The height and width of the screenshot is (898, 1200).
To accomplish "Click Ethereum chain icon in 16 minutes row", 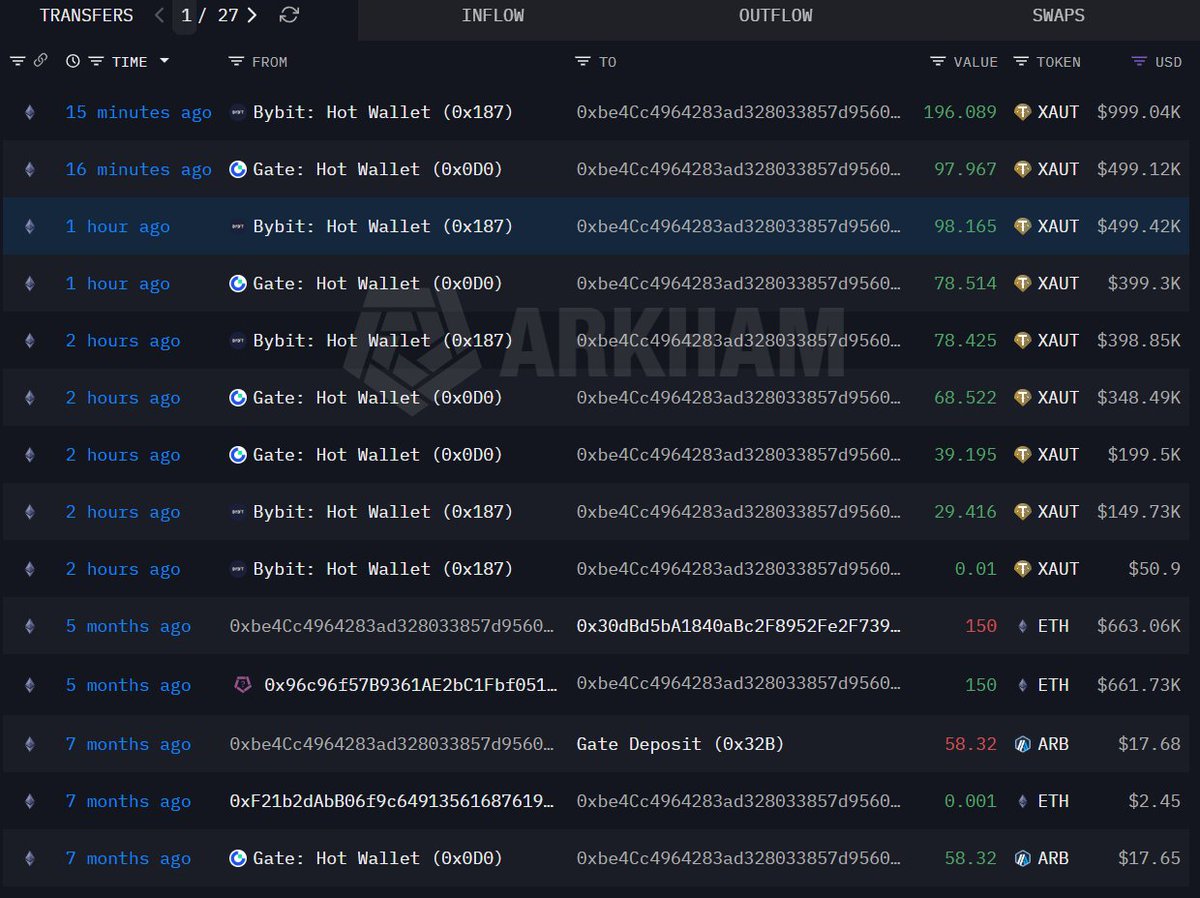I will 29,169.
